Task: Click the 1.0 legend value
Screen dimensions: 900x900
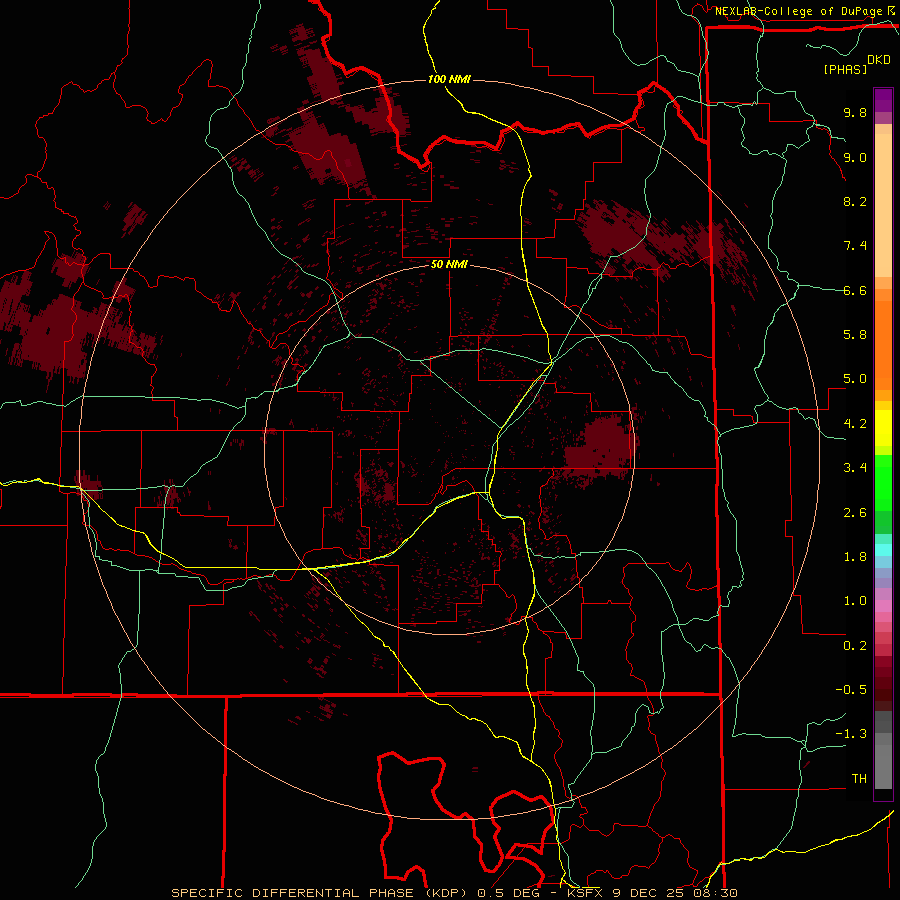Action: [855, 601]
